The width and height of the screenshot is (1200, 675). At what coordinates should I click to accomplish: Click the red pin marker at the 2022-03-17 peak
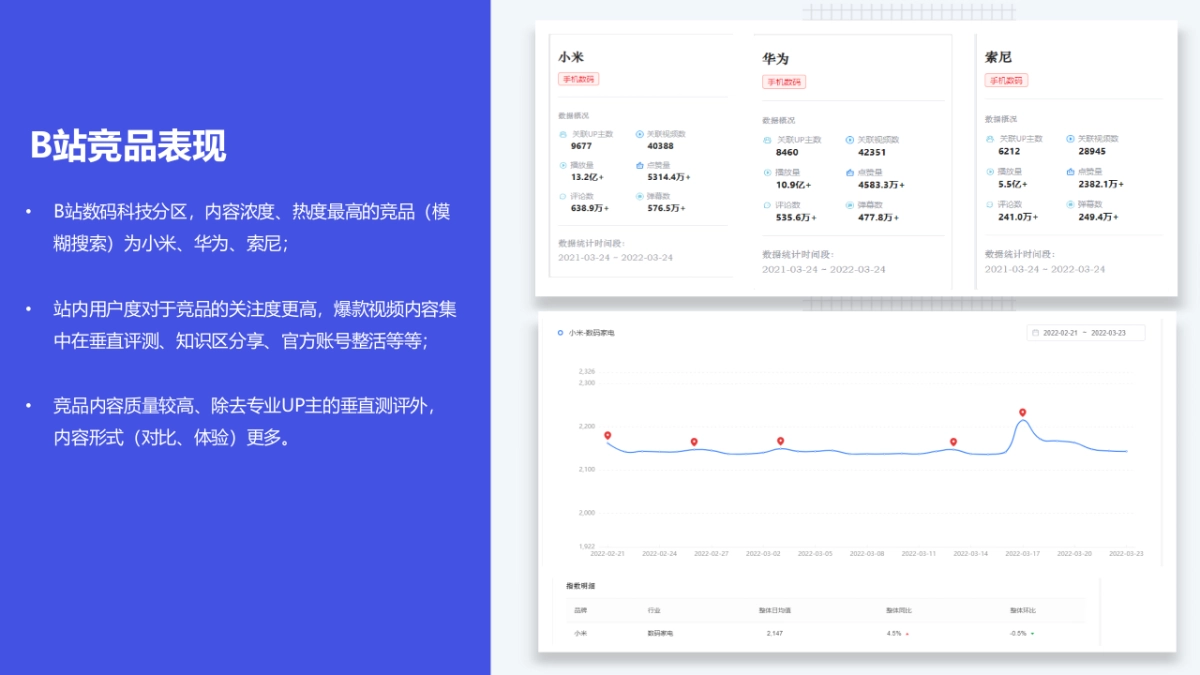click(1022, 410)
